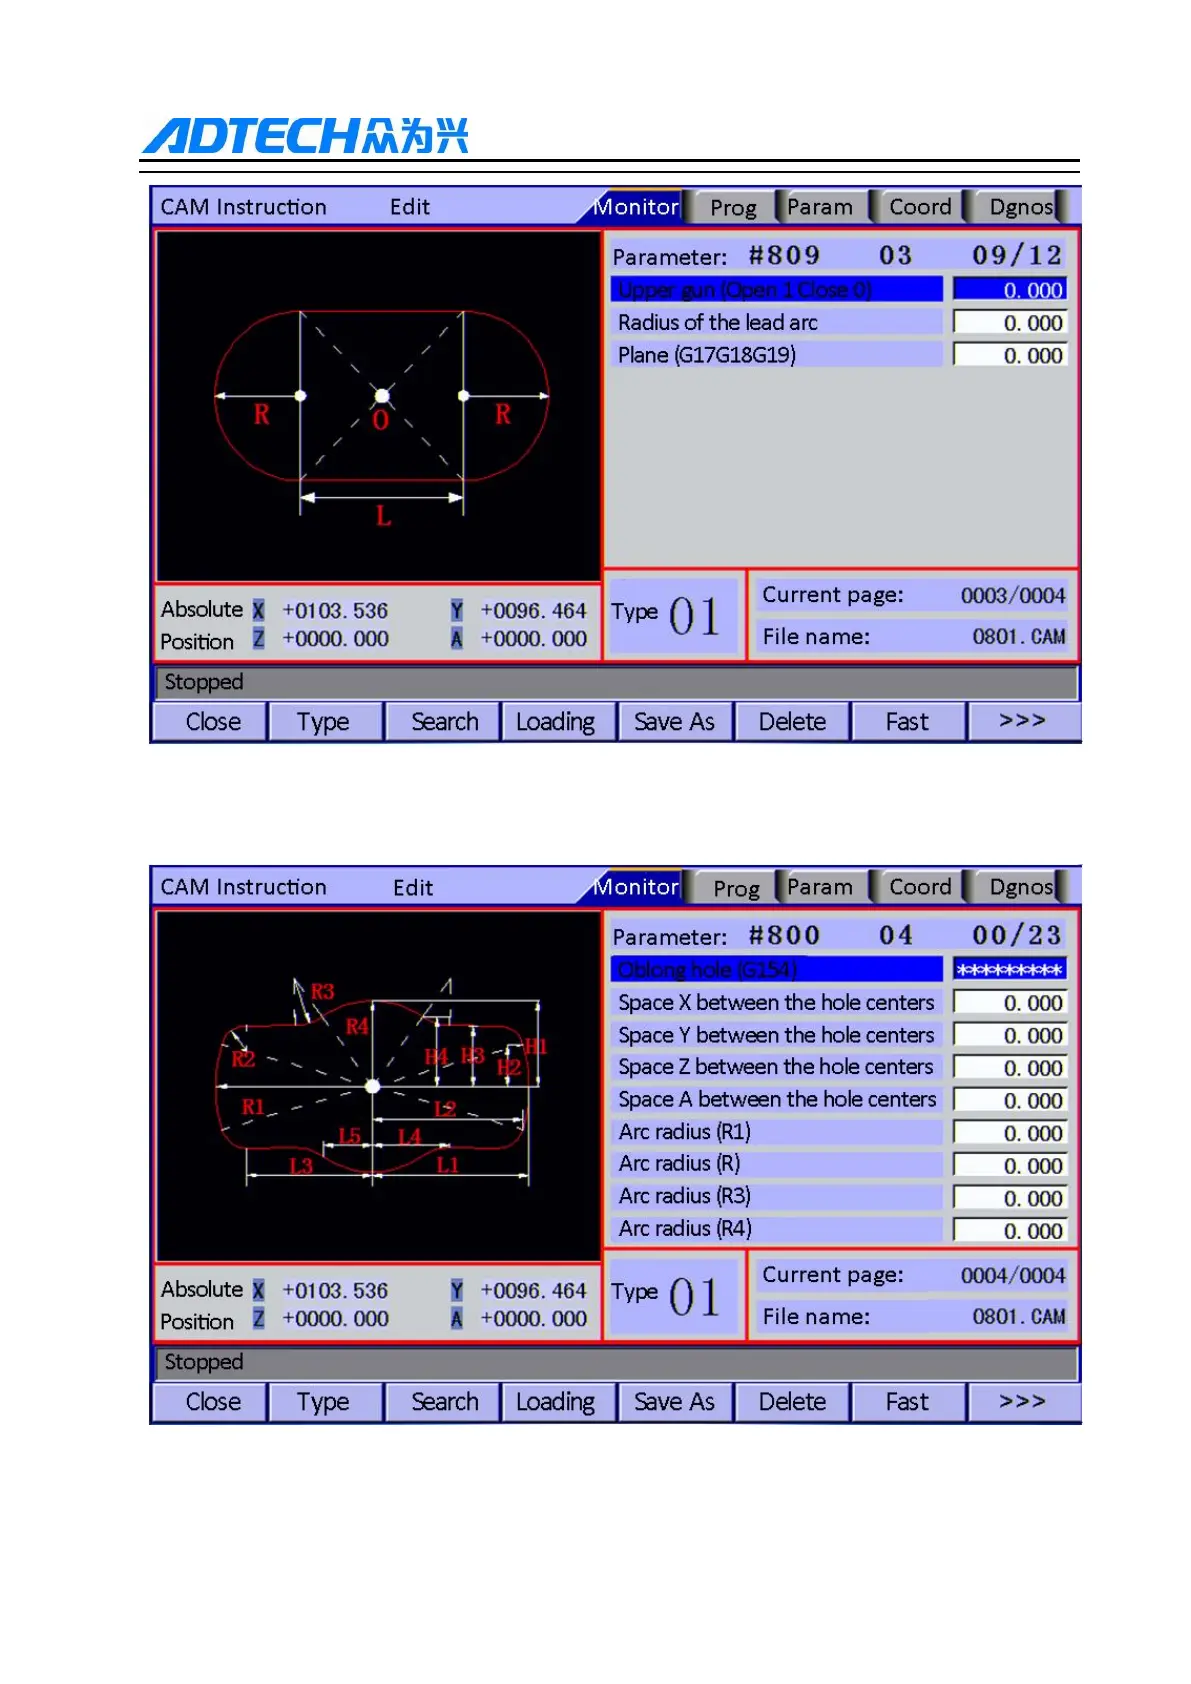Open Coord tab in upper screen
This screenshot has width=1191, height=1684.
(920, 207)
